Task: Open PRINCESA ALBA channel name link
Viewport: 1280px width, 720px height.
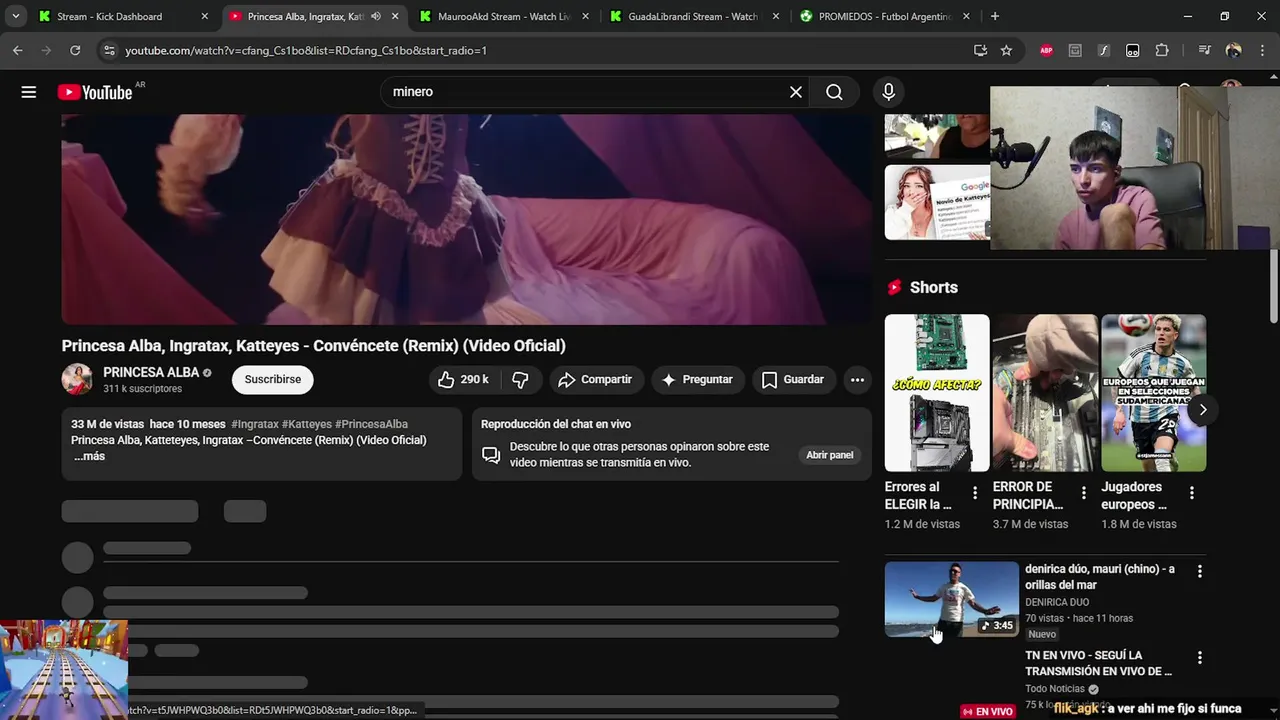Action: pyautogui.click(x=151, y=372)
